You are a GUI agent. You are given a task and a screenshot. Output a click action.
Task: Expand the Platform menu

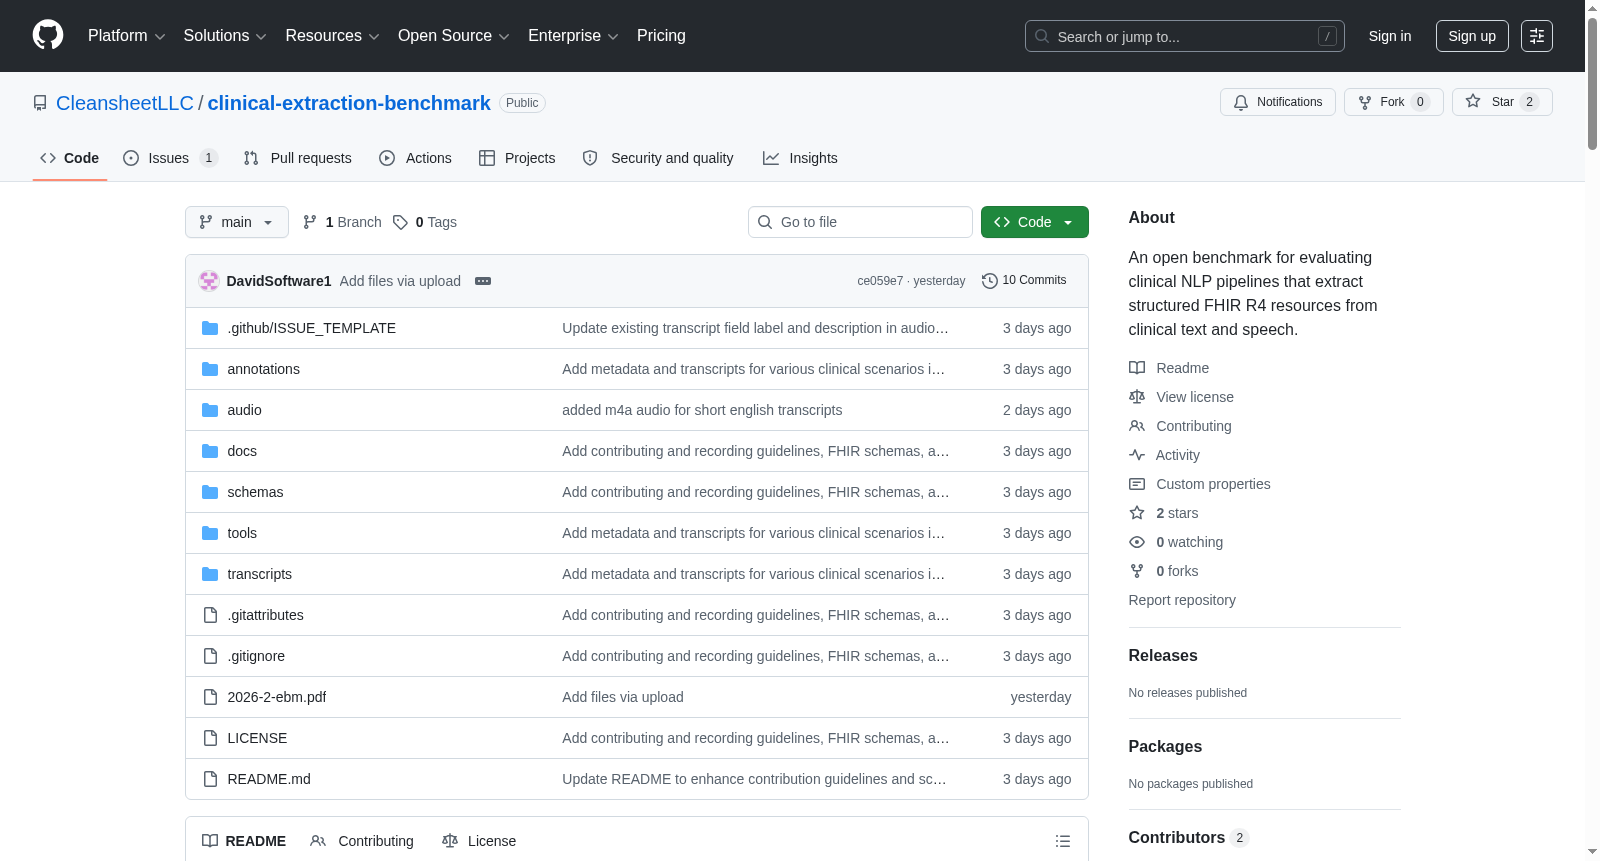click(127, 36)
